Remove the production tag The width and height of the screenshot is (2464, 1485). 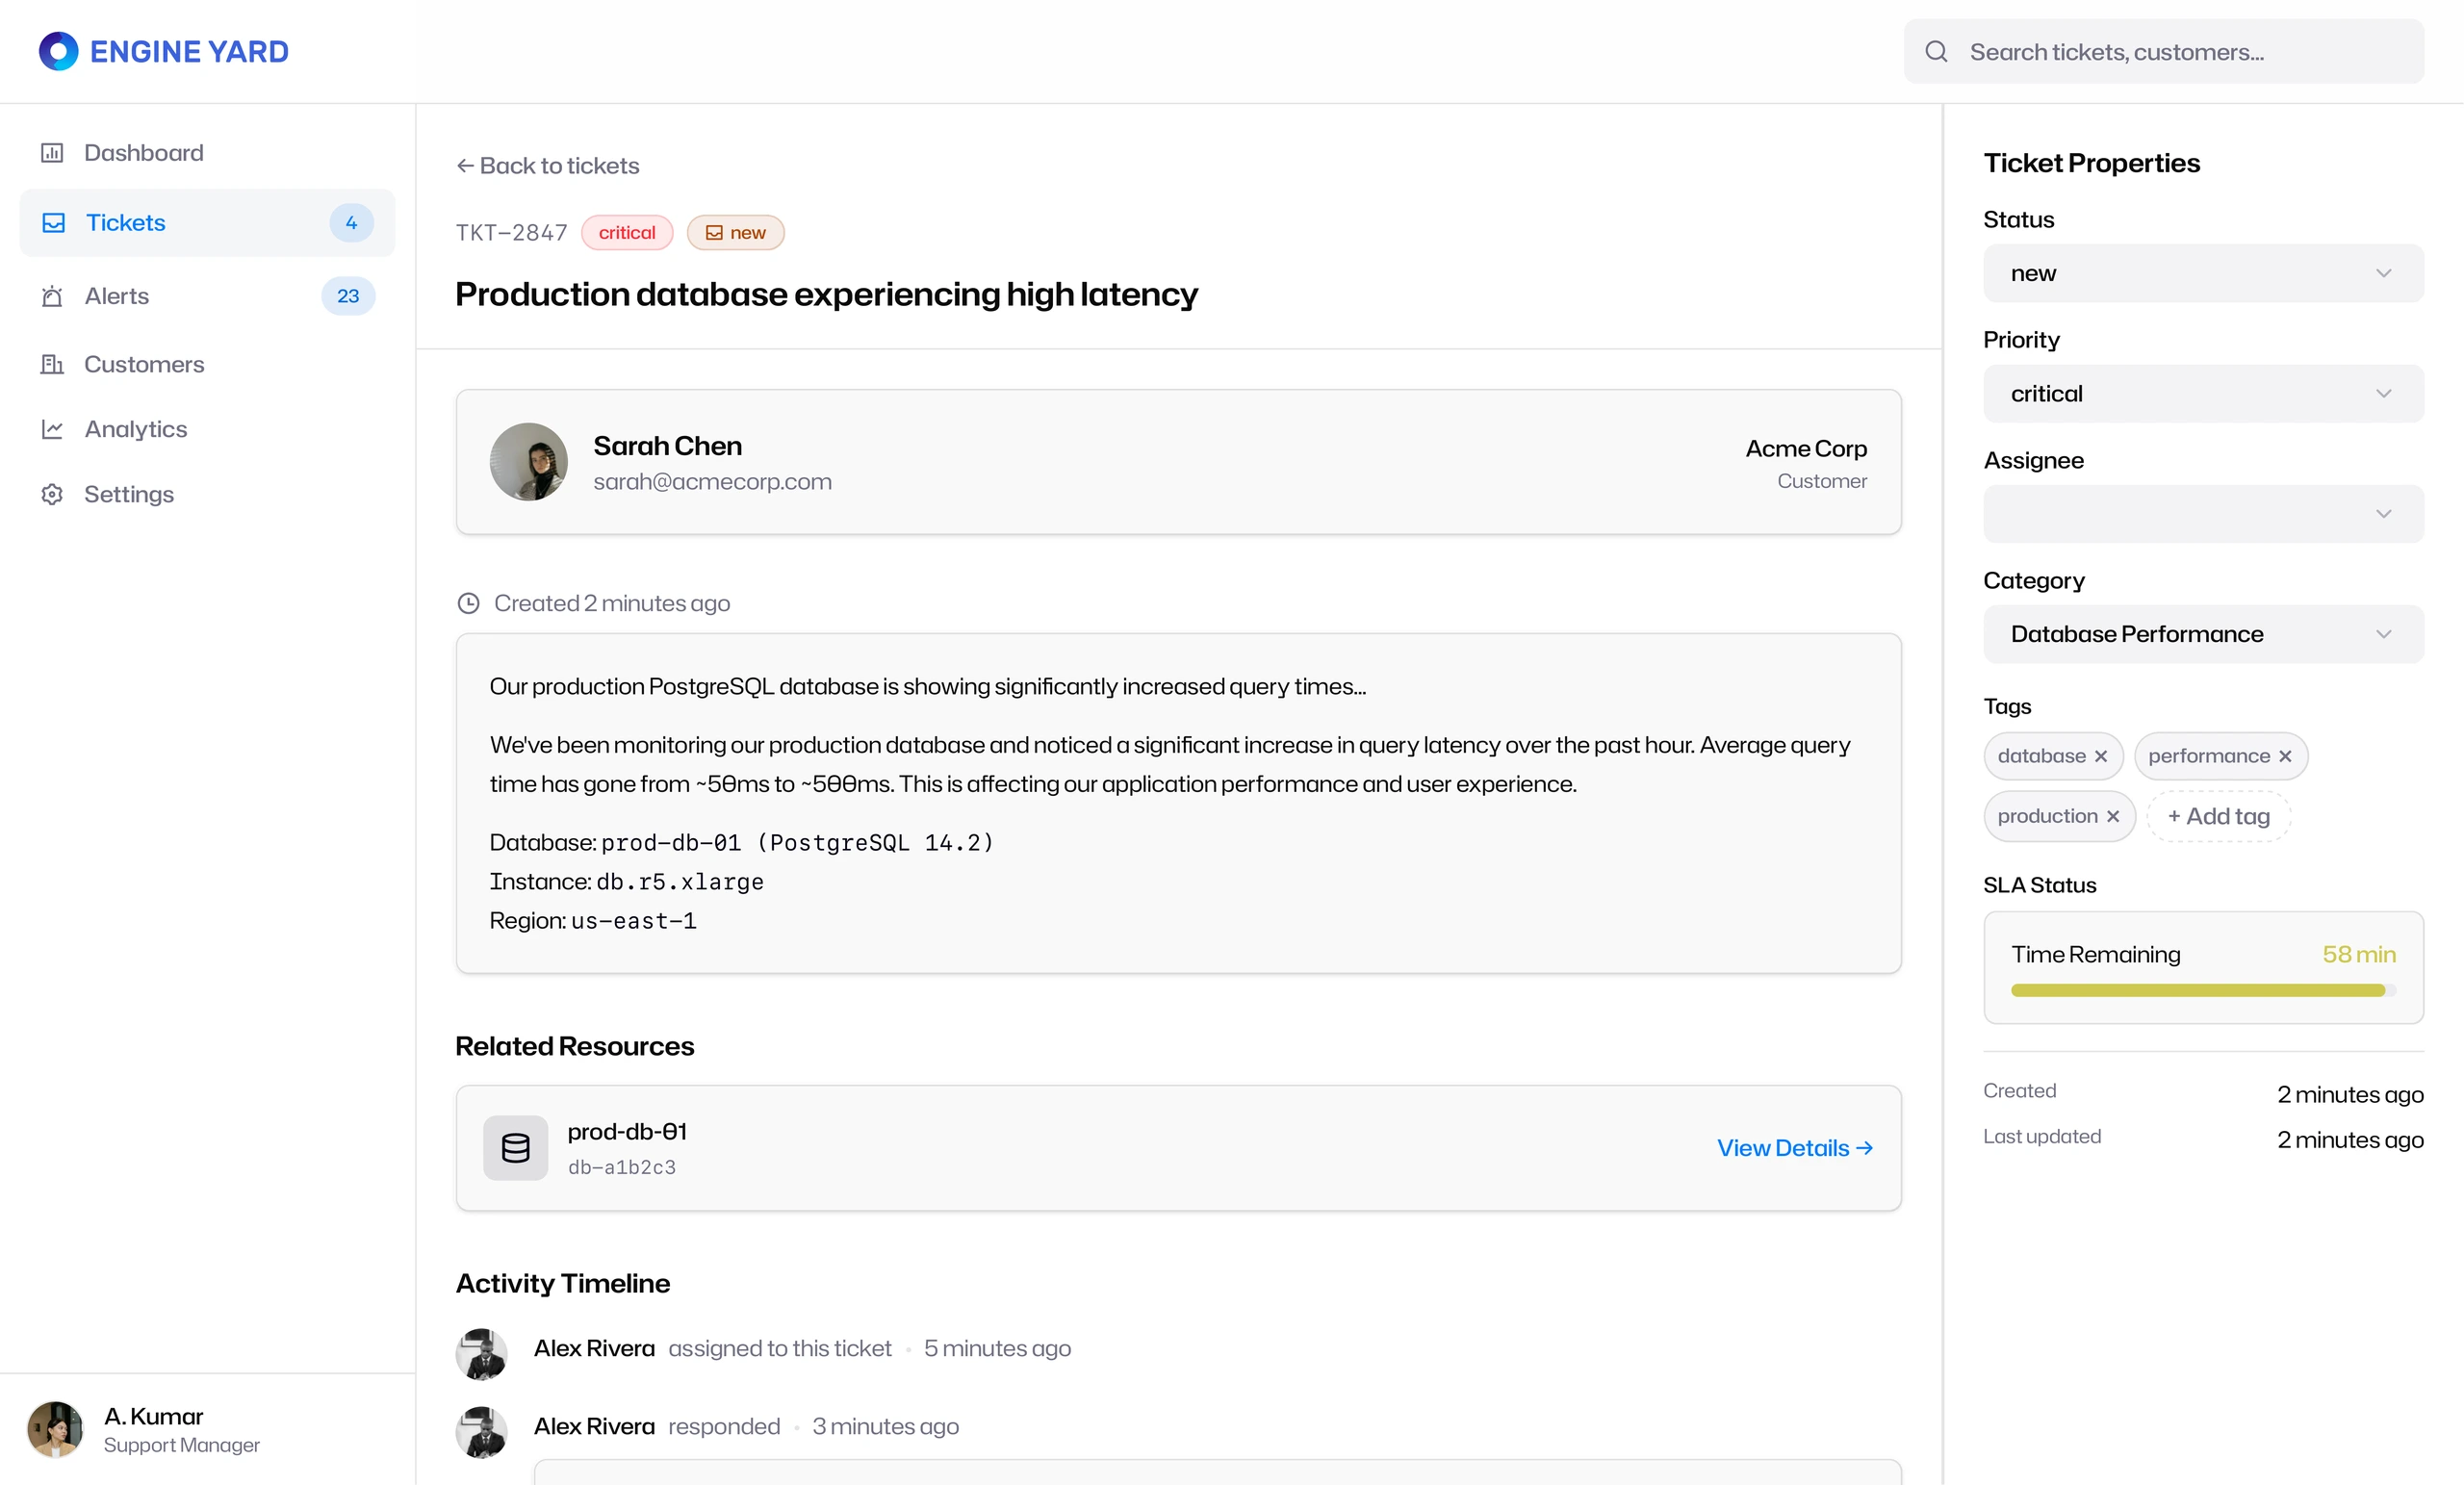2113,816
